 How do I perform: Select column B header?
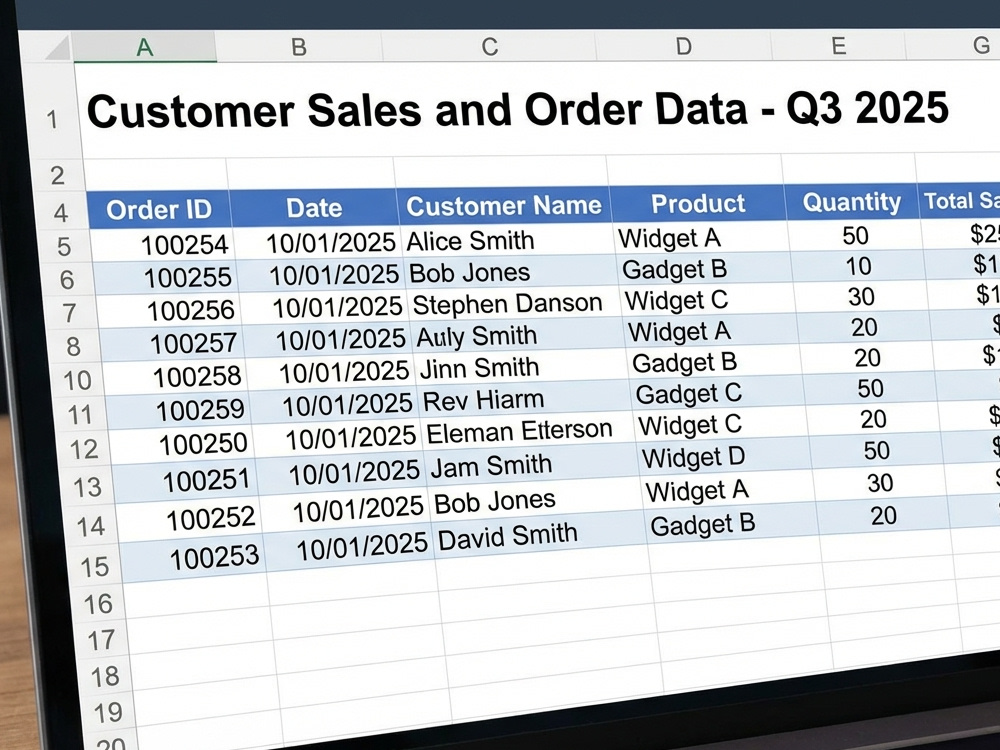(298, 47)
